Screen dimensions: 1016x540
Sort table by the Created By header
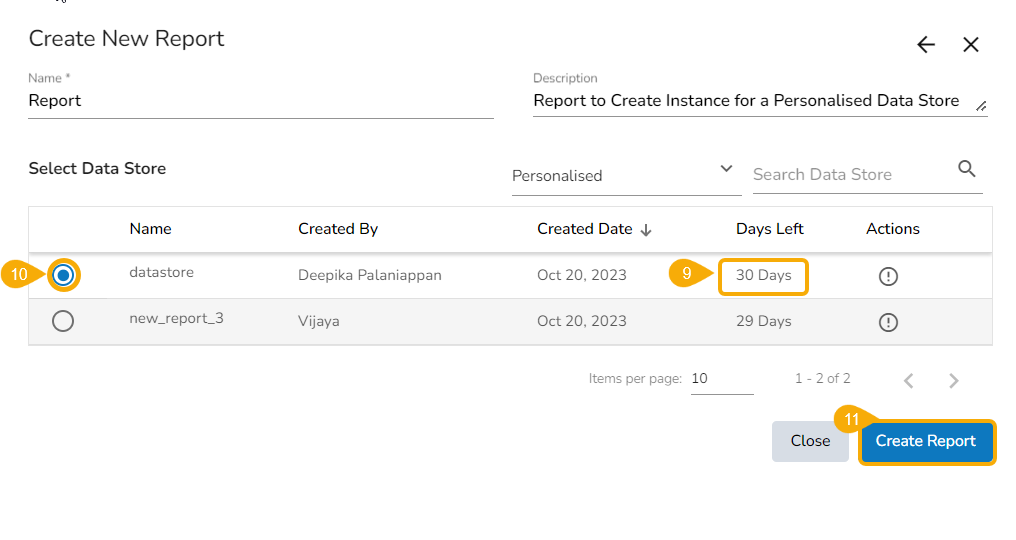pos(338,229)
